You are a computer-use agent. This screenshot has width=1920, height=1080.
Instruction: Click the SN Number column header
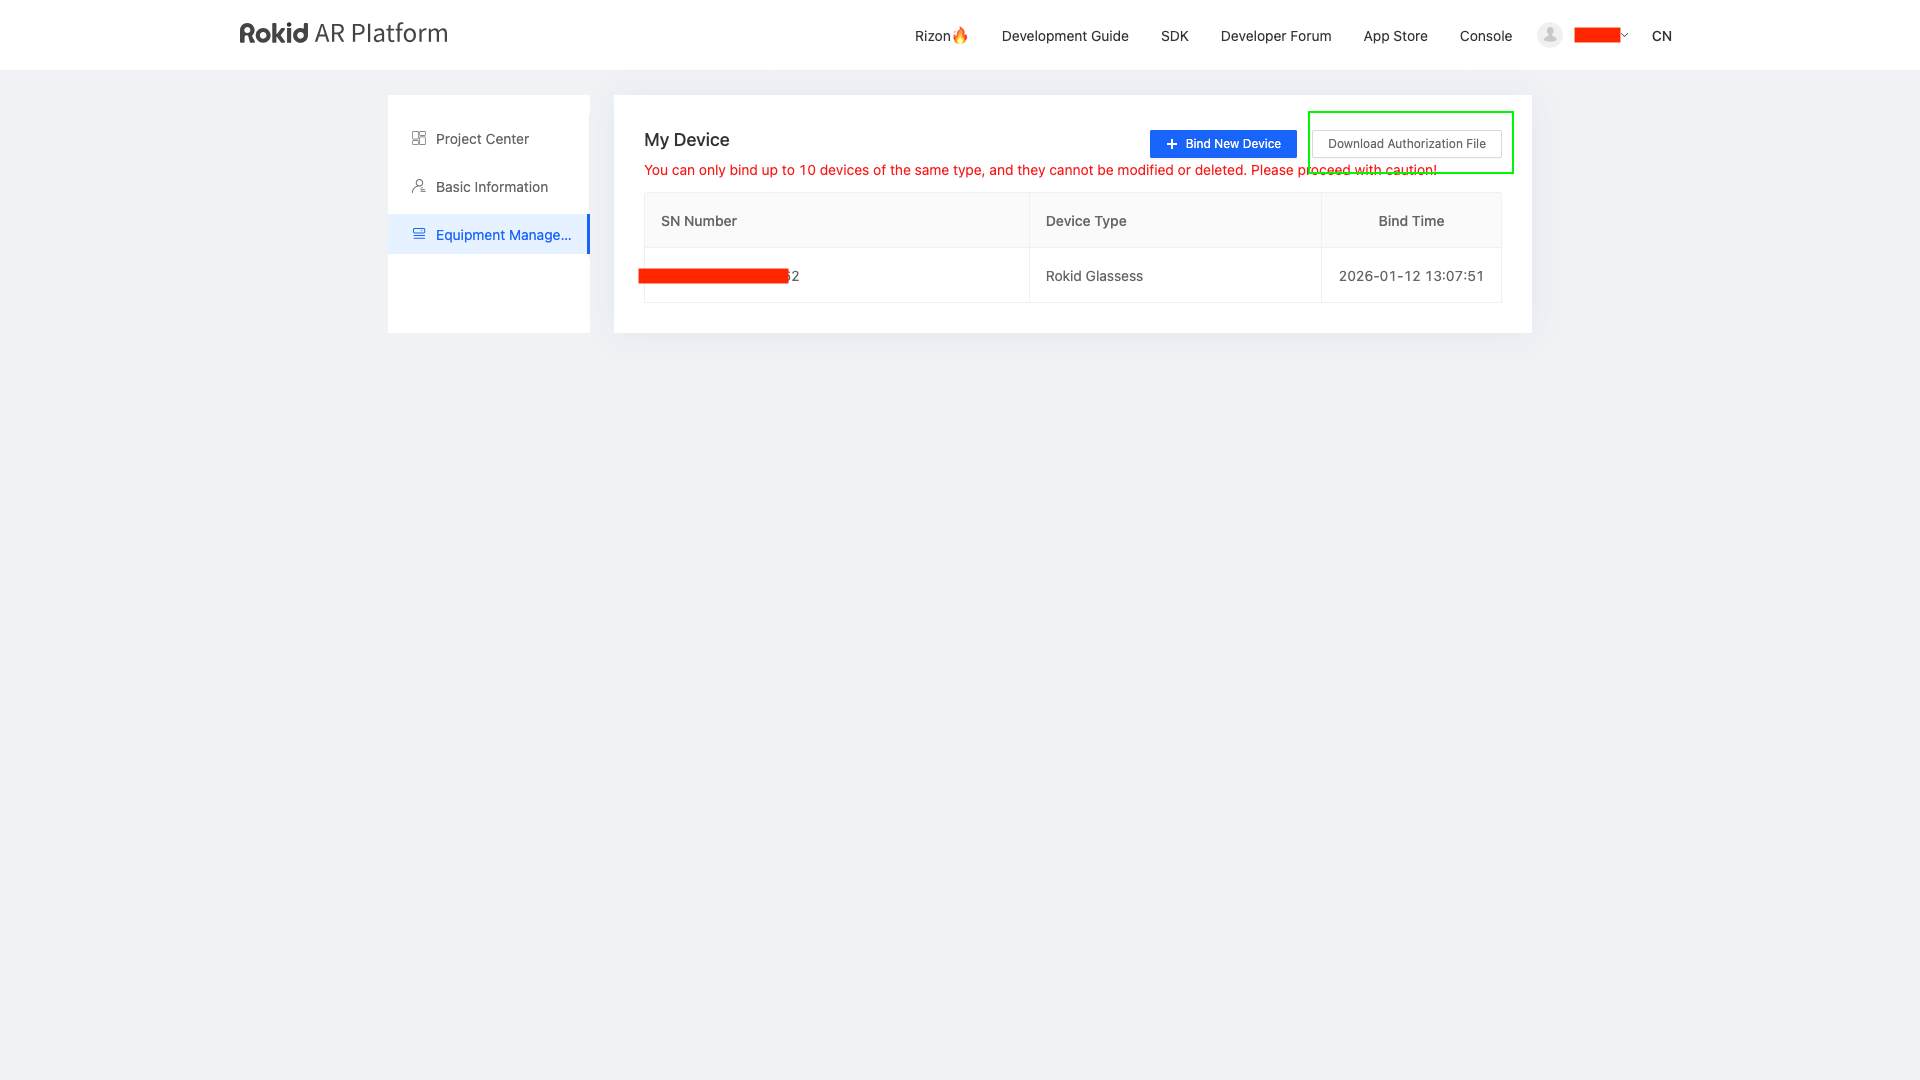tap(699, 221)
